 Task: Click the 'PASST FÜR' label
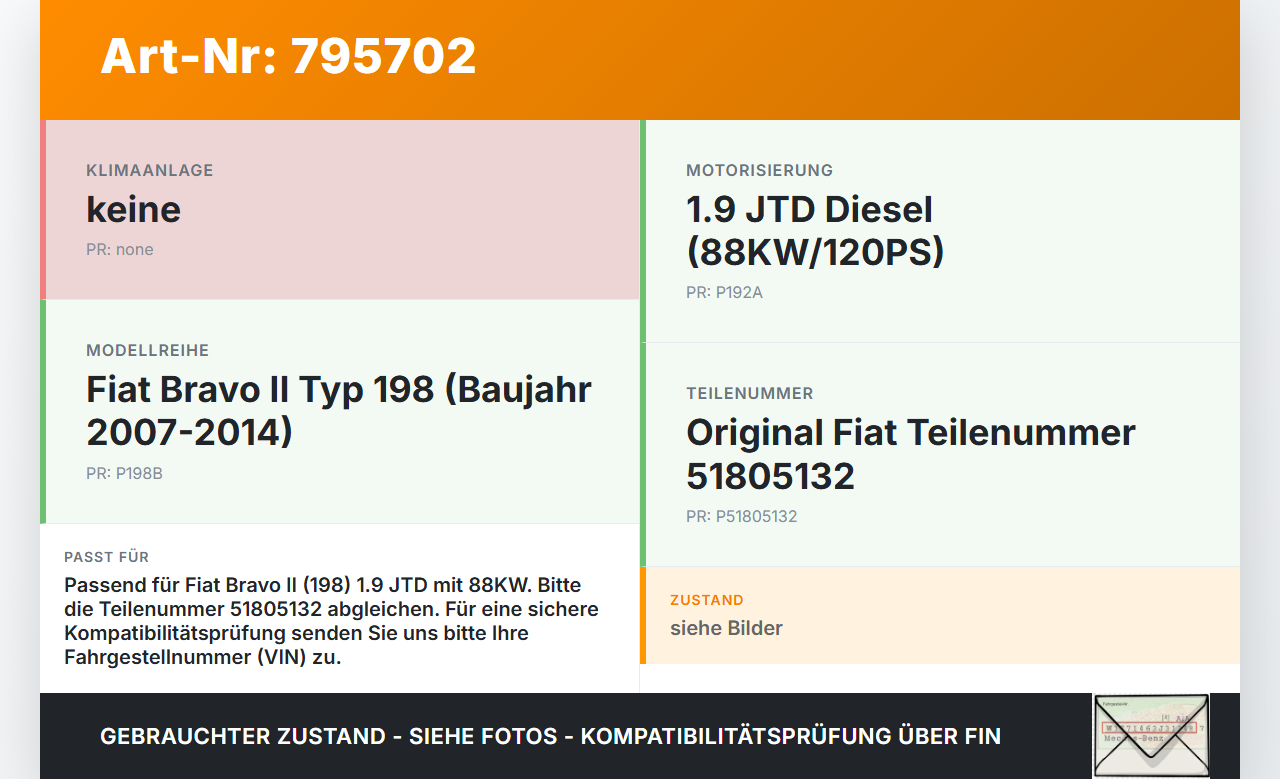click(x=107, y=557)
